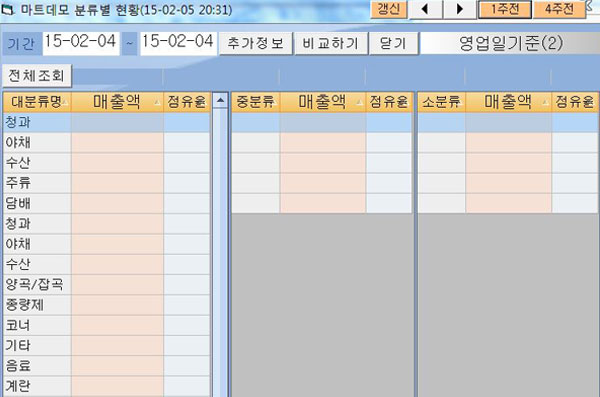
Task: Click the start date field 15-02-04
Action: 81,42
